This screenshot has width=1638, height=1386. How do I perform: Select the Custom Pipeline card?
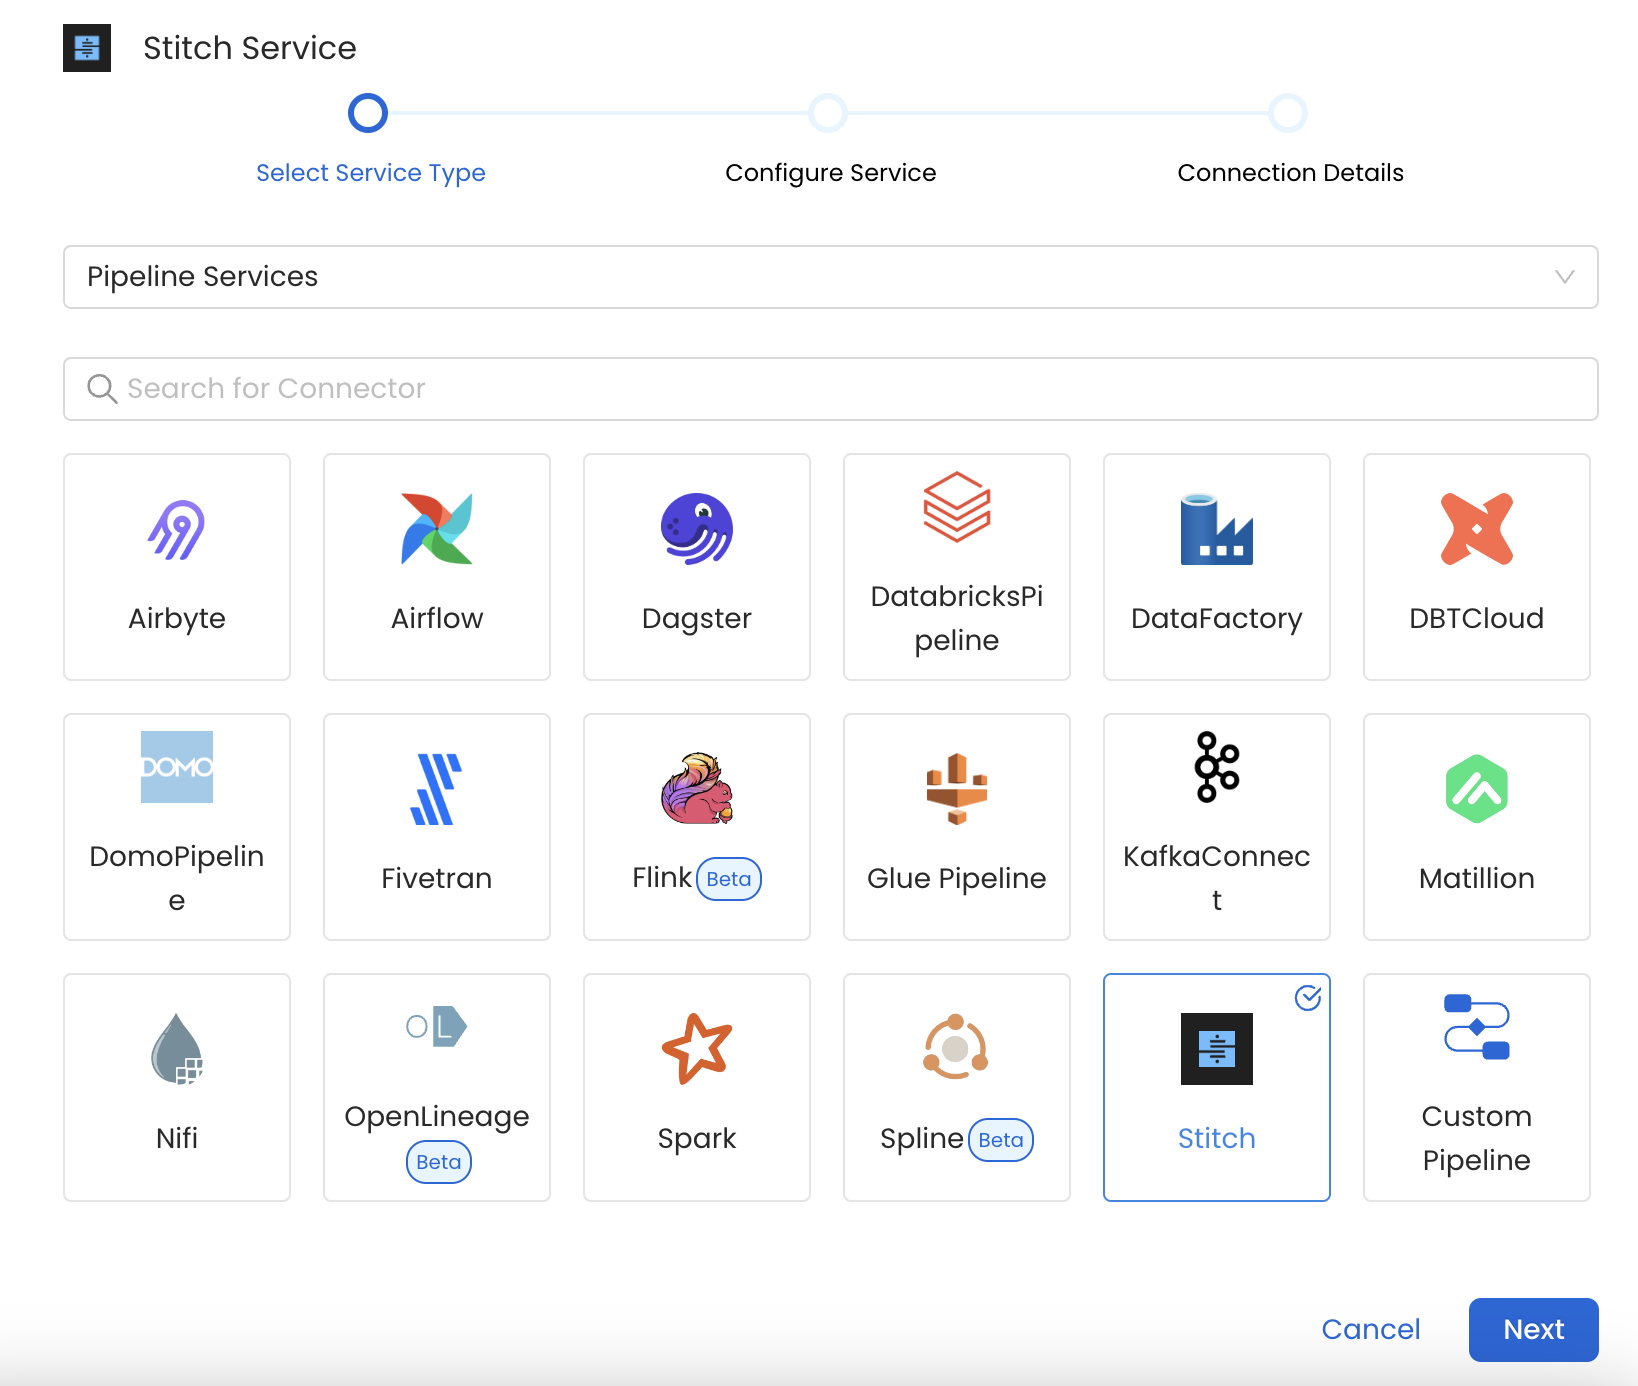pyautogui.click(x=1476, y=1087)
